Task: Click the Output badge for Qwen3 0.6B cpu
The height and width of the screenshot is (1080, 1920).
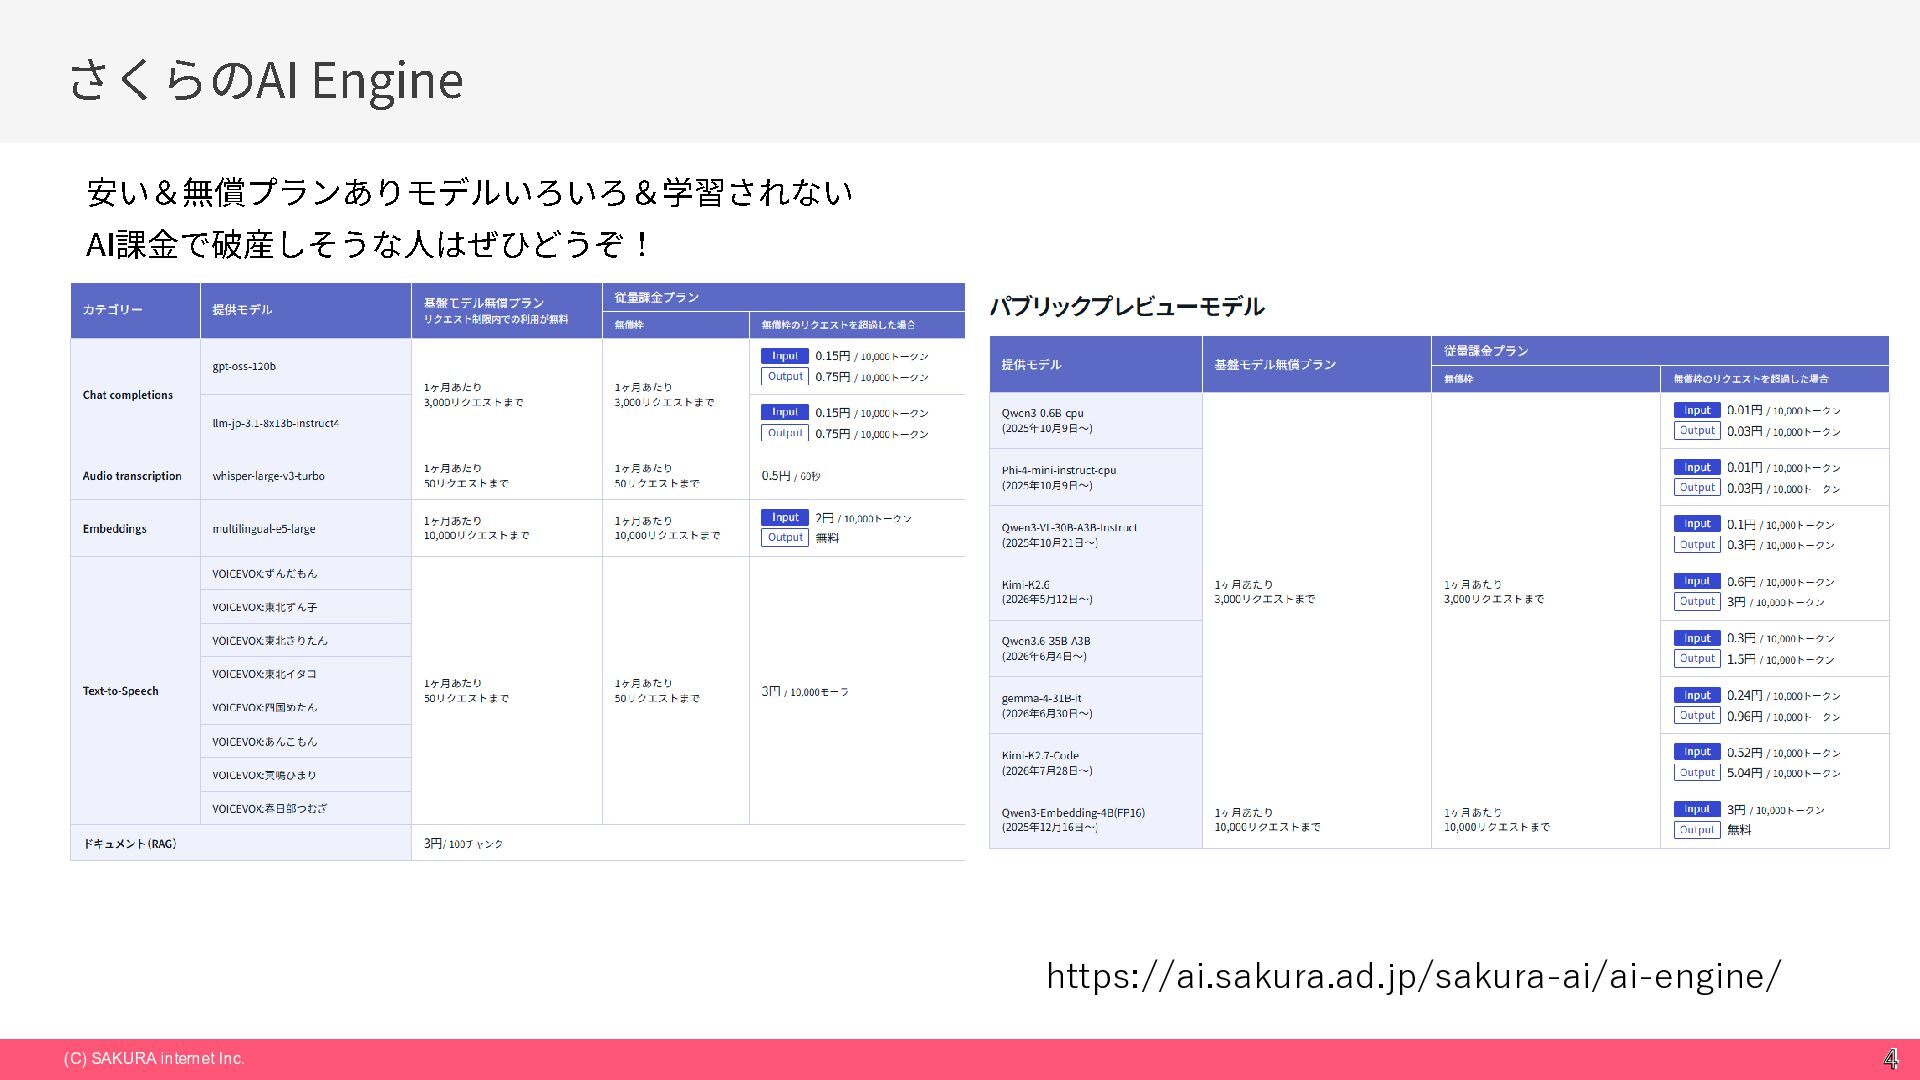Action: [1697, 431]
